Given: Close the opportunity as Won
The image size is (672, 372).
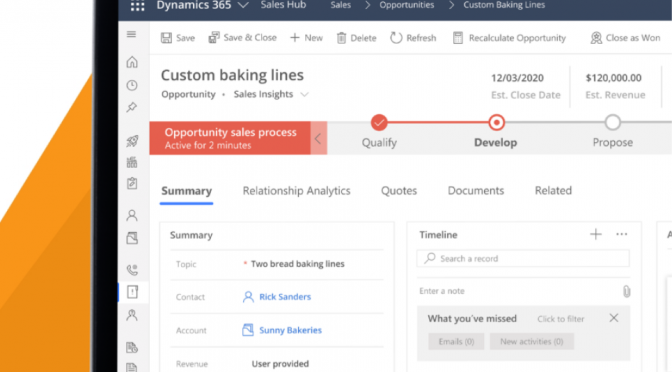Looking at the screenshot, I should click(625, 38).
